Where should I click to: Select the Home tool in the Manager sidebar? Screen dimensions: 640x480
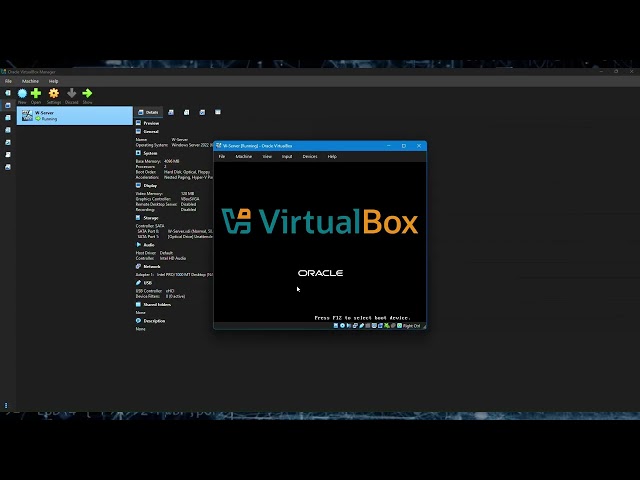click(8, 93)
